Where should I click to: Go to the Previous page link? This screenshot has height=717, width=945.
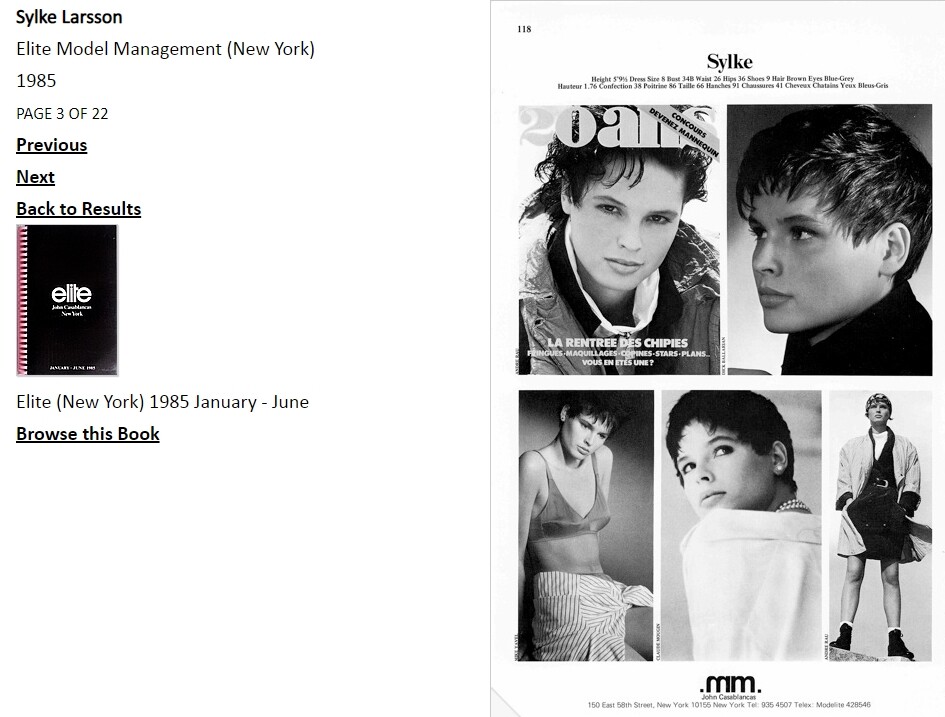pyautogui.click(x=52, y=145)
